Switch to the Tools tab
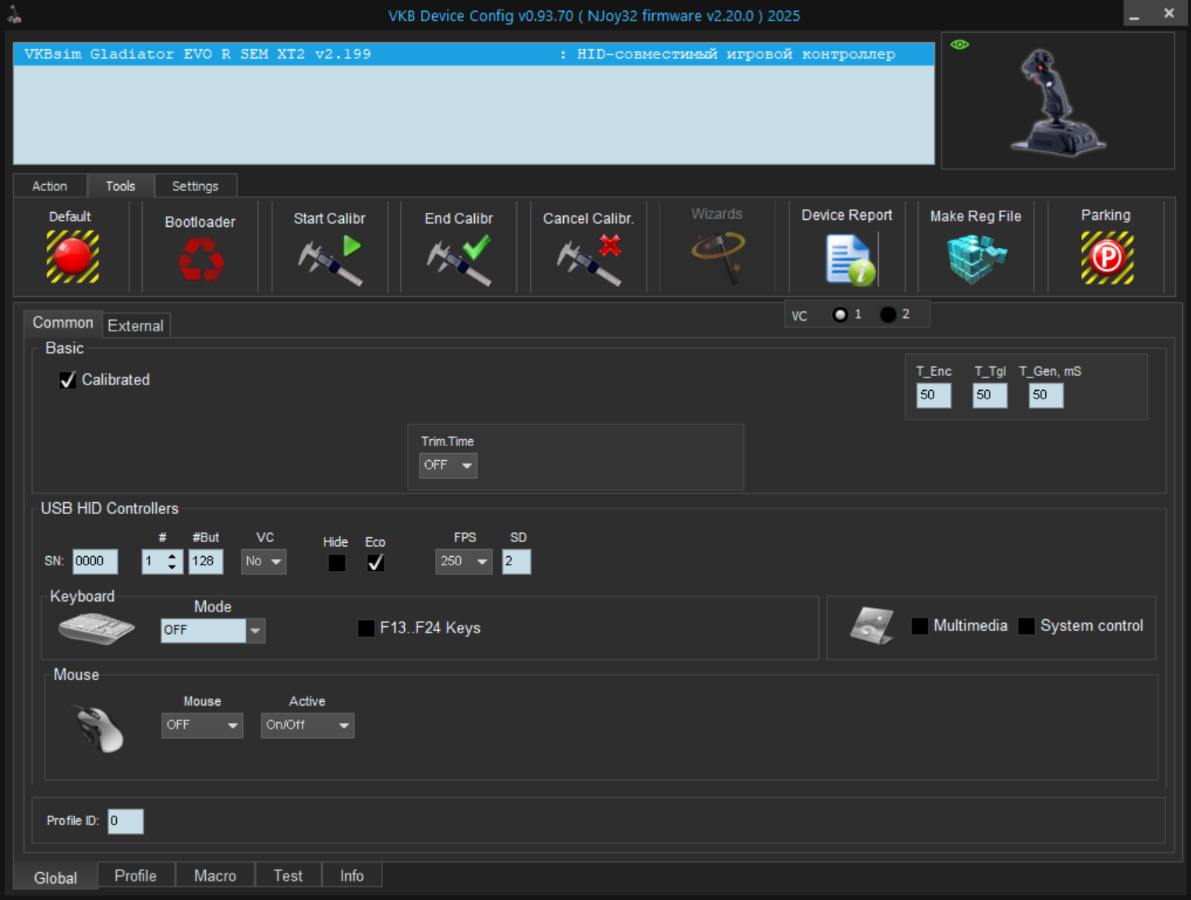This screenshot has width=1191, height=900. coord(121,186)
